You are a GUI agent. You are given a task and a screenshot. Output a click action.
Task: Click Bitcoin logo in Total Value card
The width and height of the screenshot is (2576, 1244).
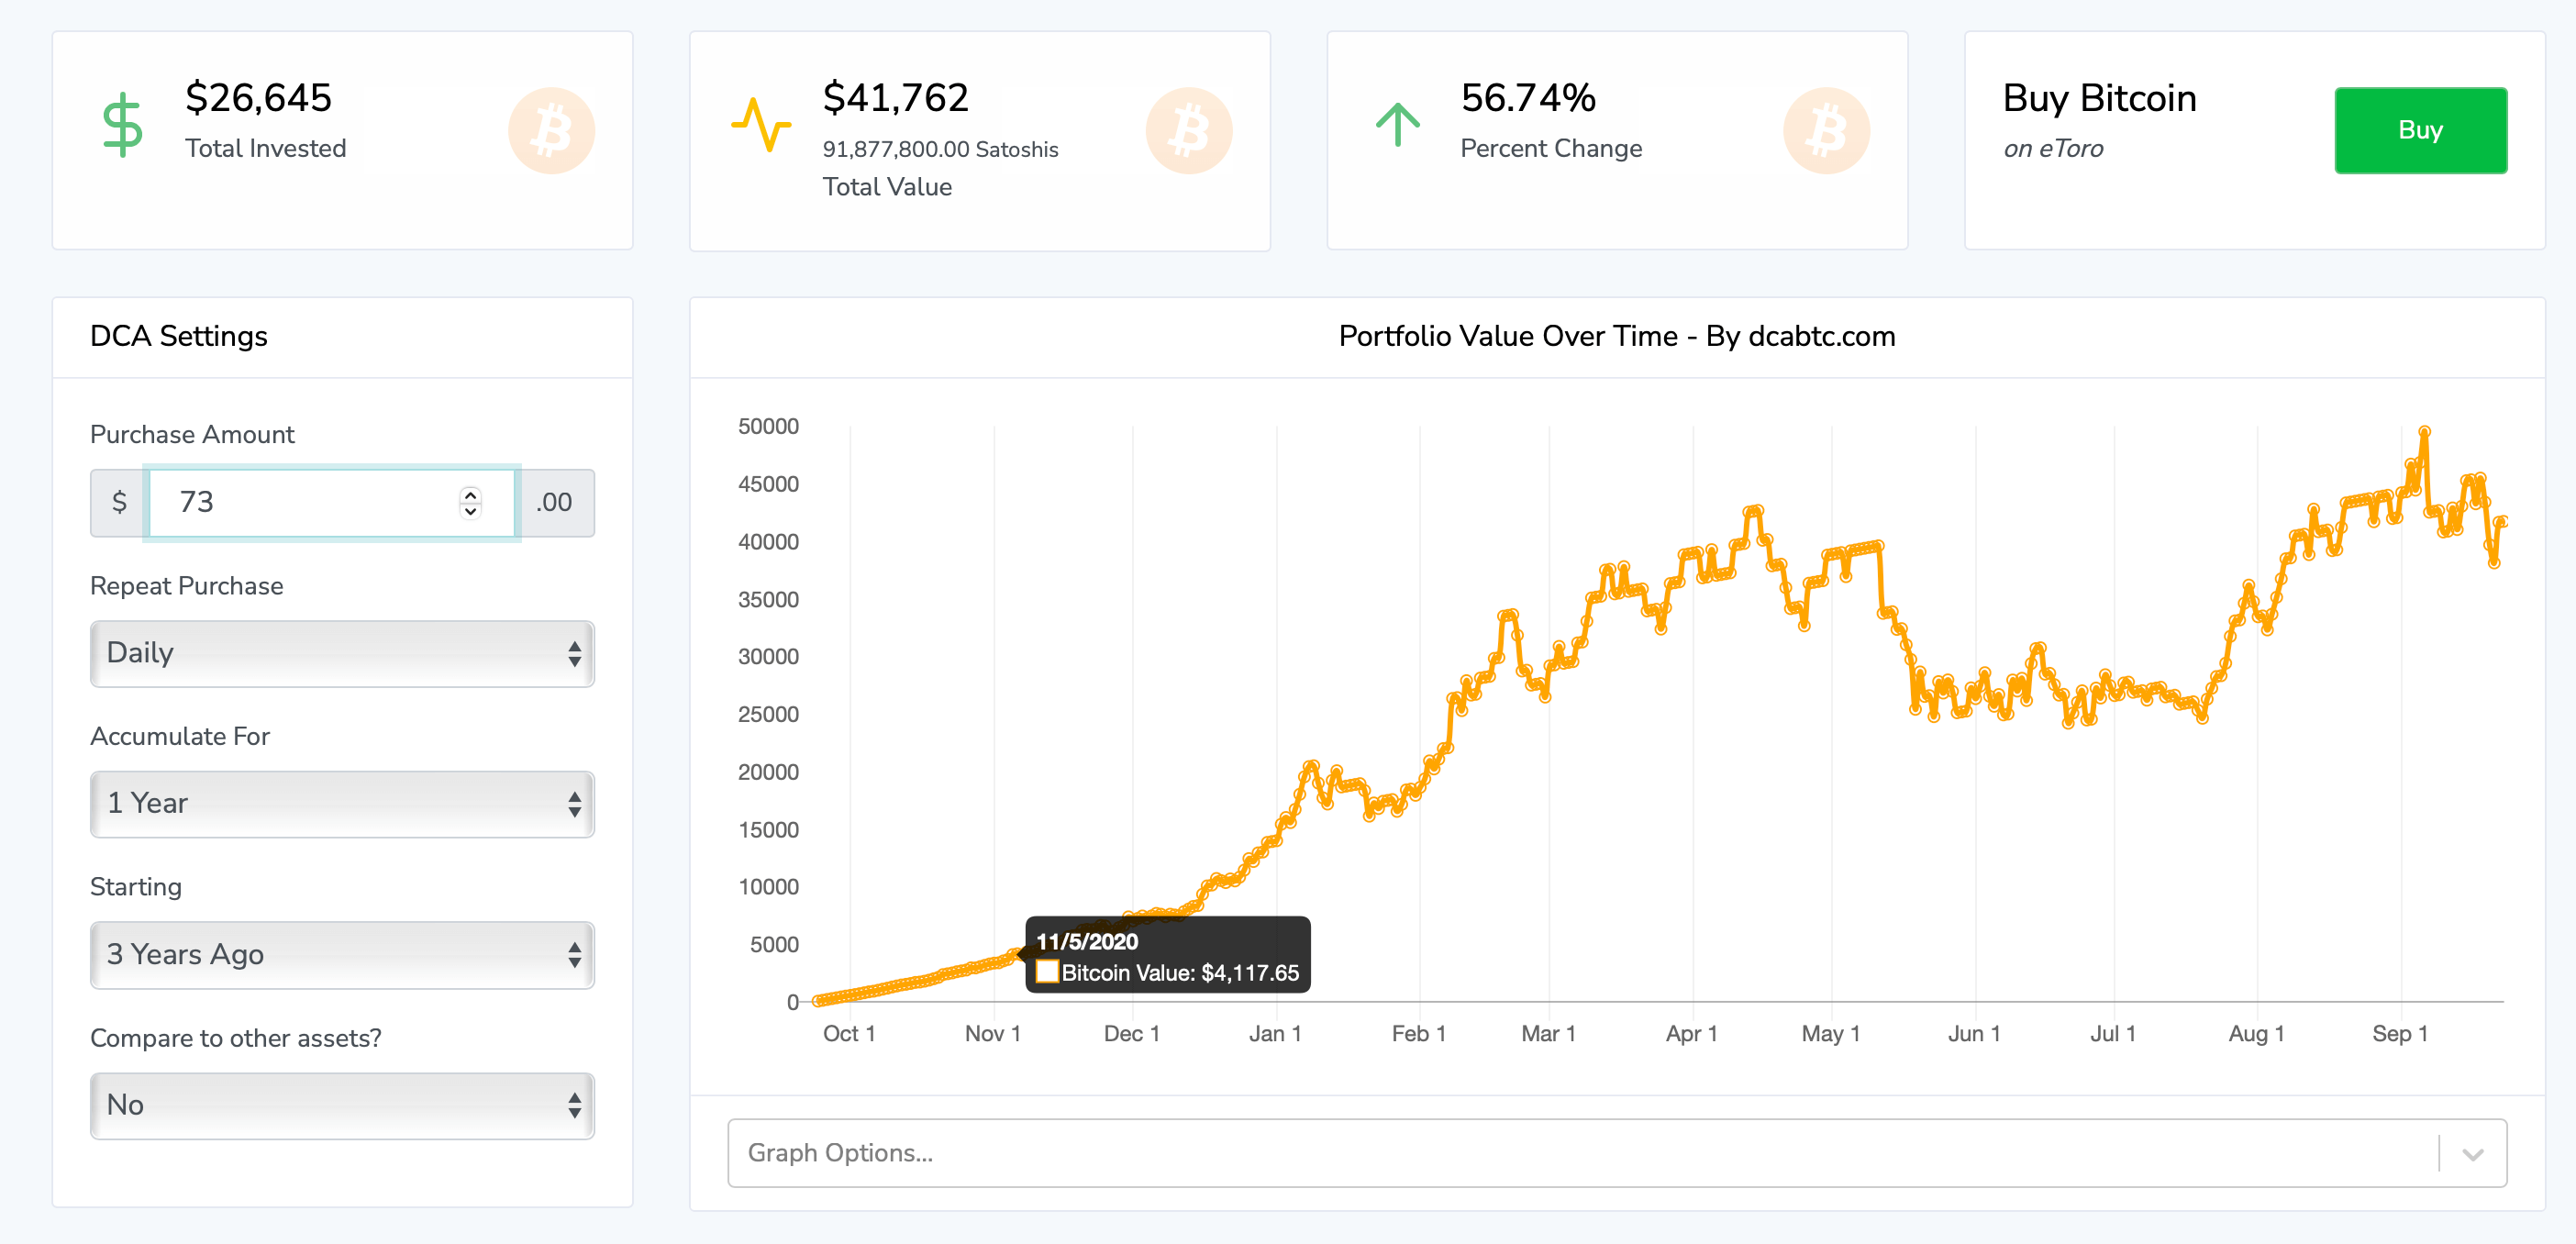coord(1188,131)
